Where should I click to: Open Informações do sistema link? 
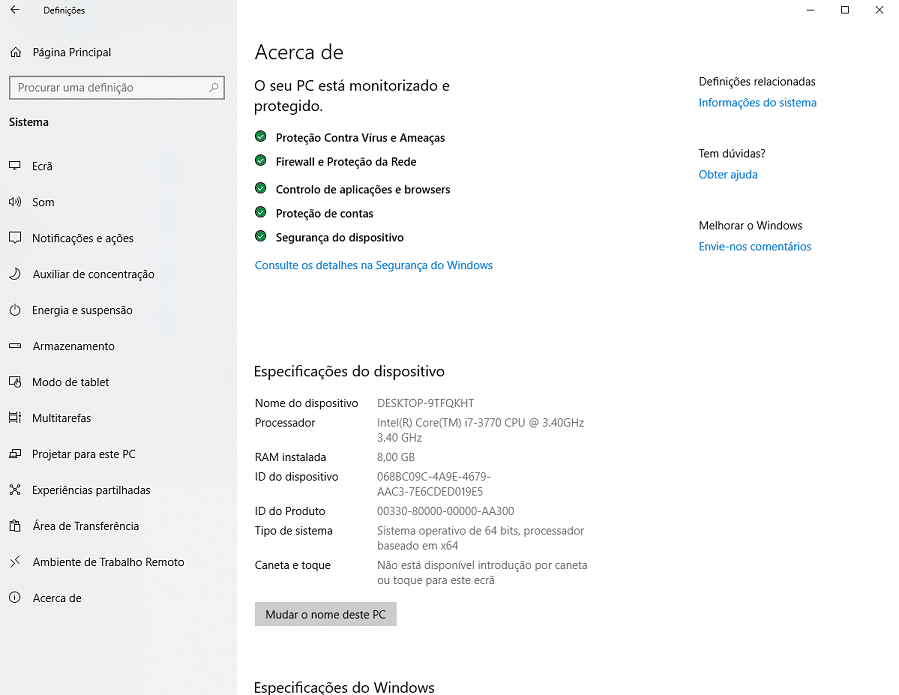coord(757,103)
